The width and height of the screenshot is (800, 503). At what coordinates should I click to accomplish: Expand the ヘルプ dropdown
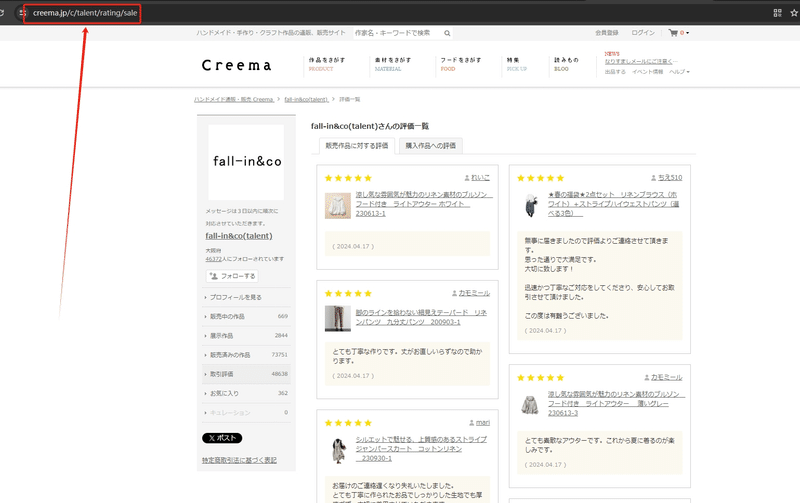tap(679, 72)
